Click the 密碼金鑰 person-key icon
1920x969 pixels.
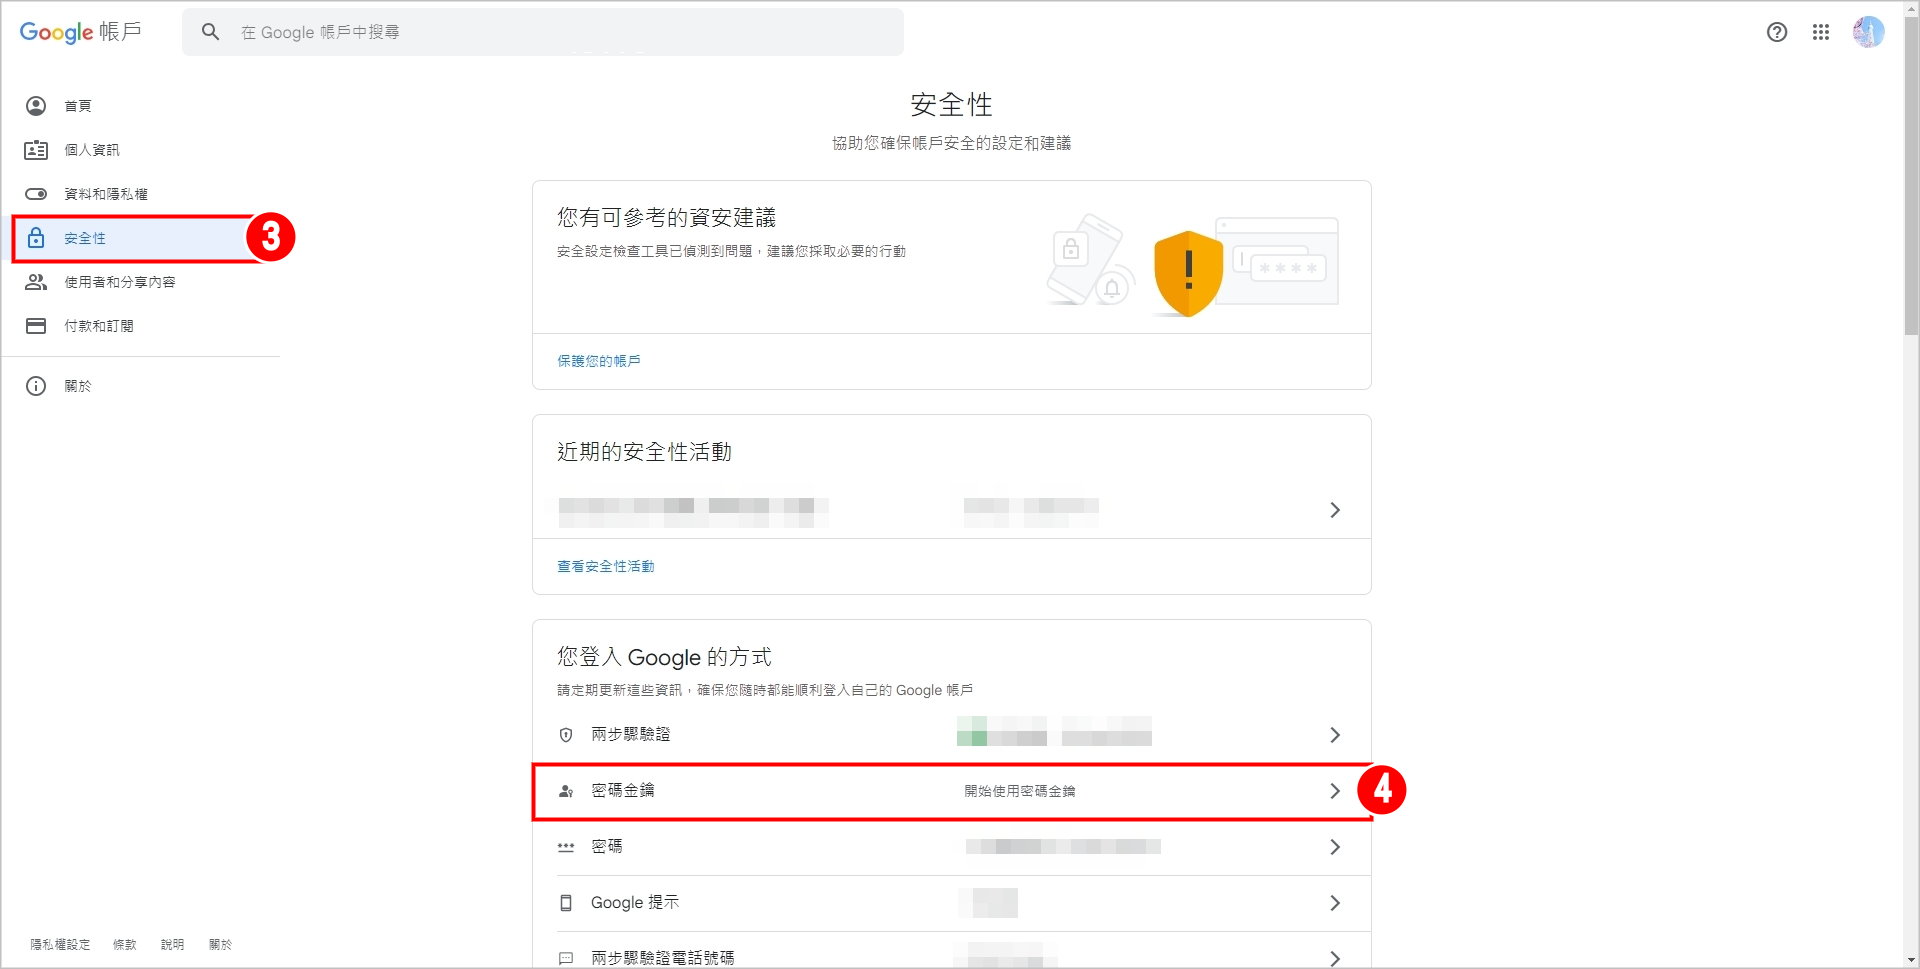pos(566,791)
